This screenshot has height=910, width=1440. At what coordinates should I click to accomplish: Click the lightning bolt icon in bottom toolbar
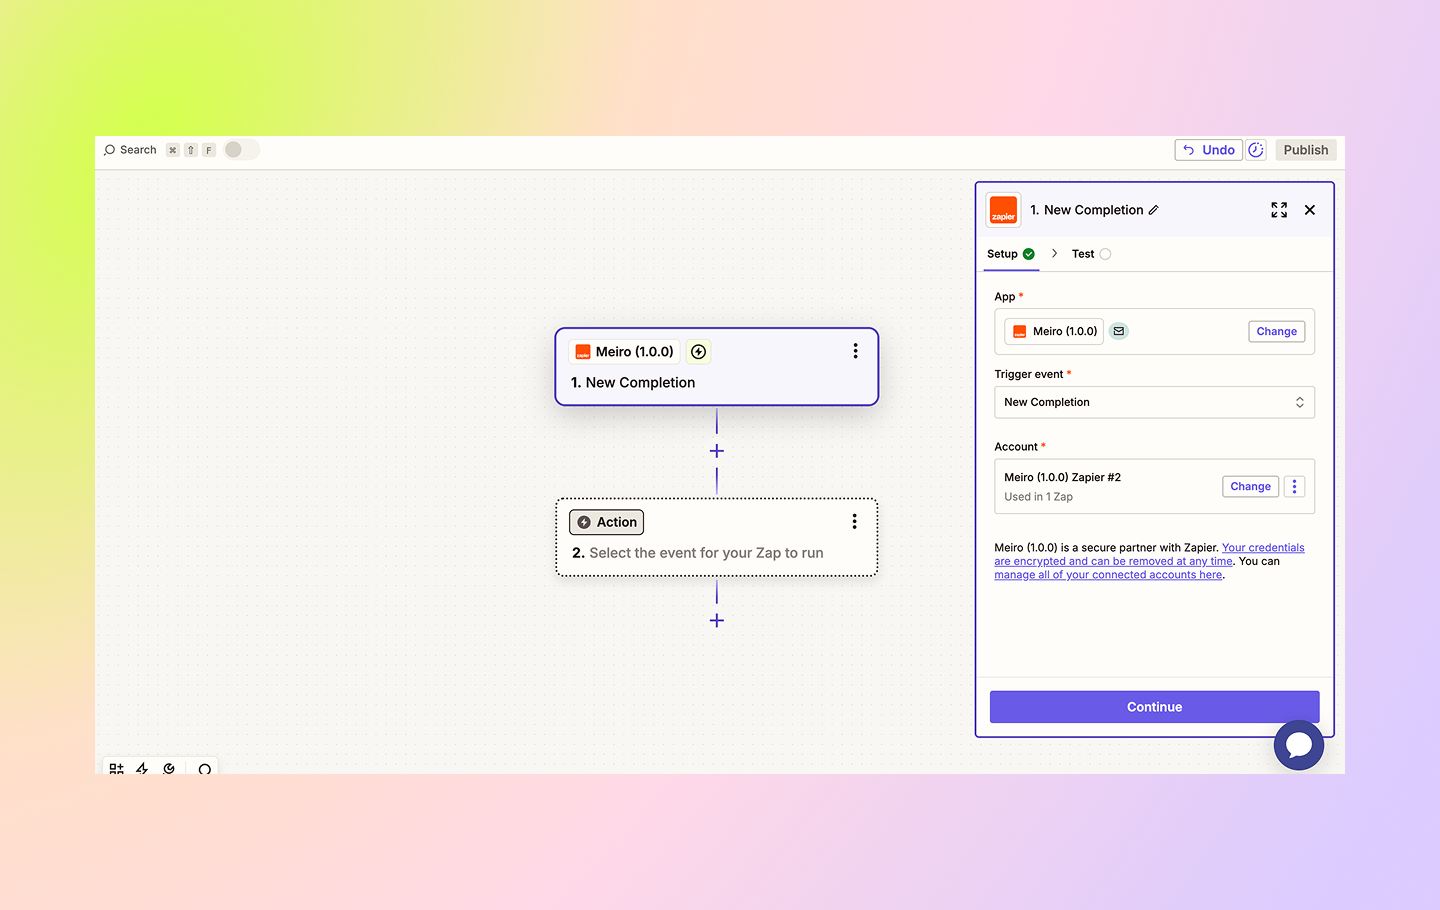(142, 769)
